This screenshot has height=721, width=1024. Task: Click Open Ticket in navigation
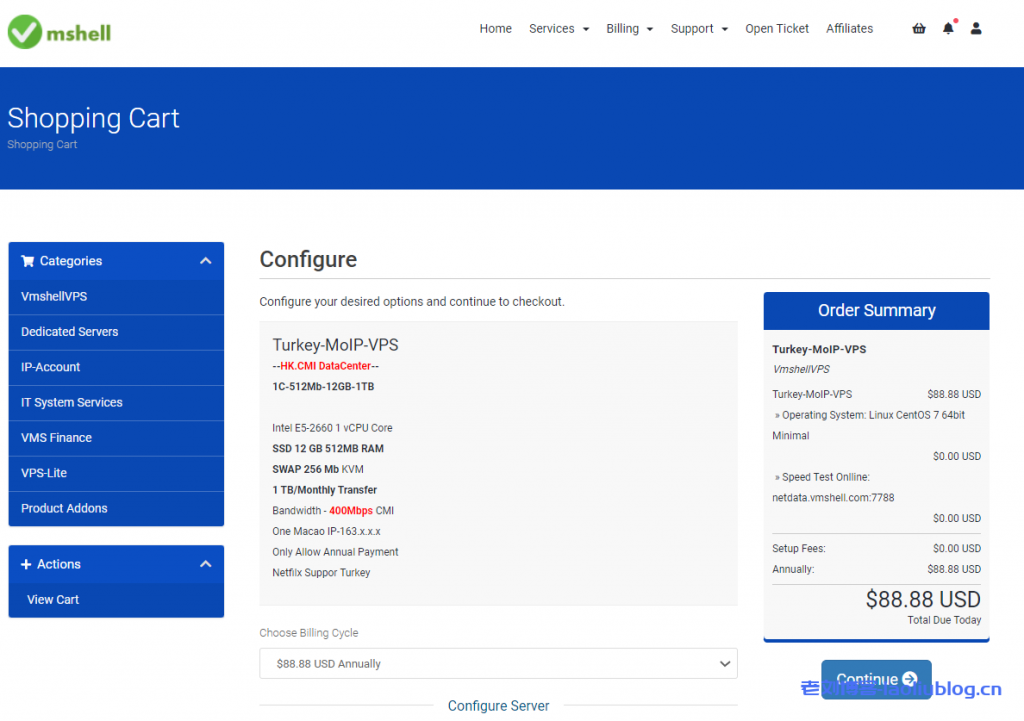(x=777, y=29)
